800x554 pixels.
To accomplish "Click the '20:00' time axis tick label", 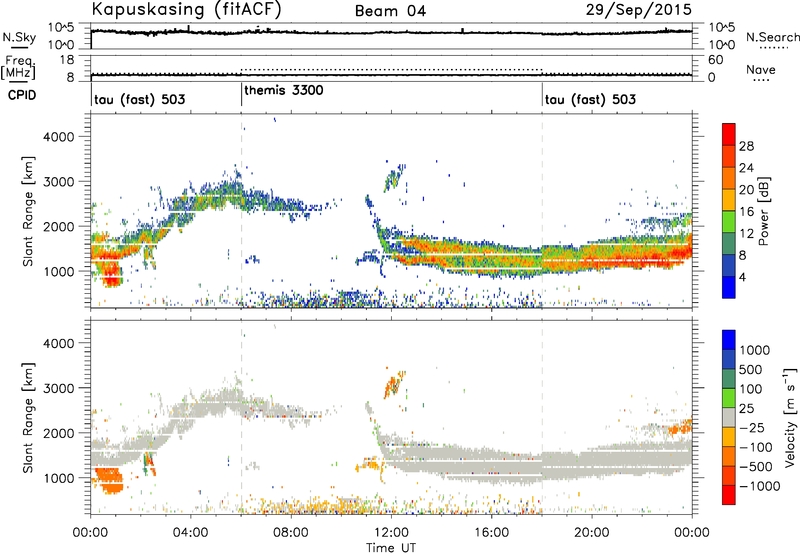I will pos(592,533).
